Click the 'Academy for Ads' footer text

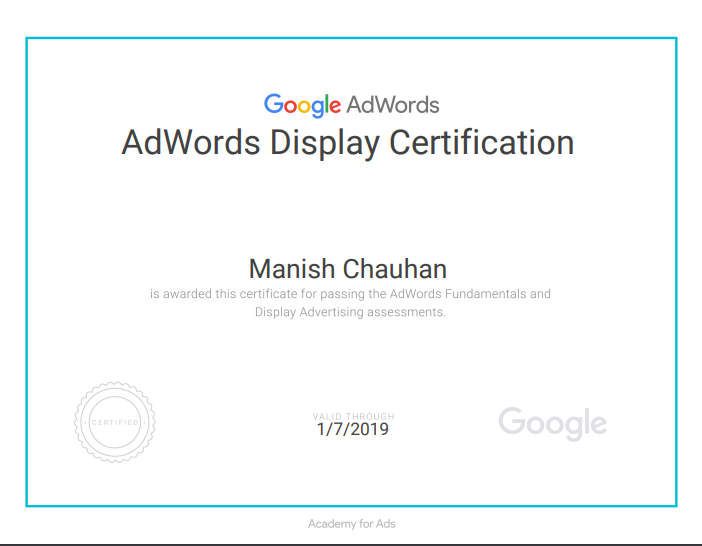point(351,524)
